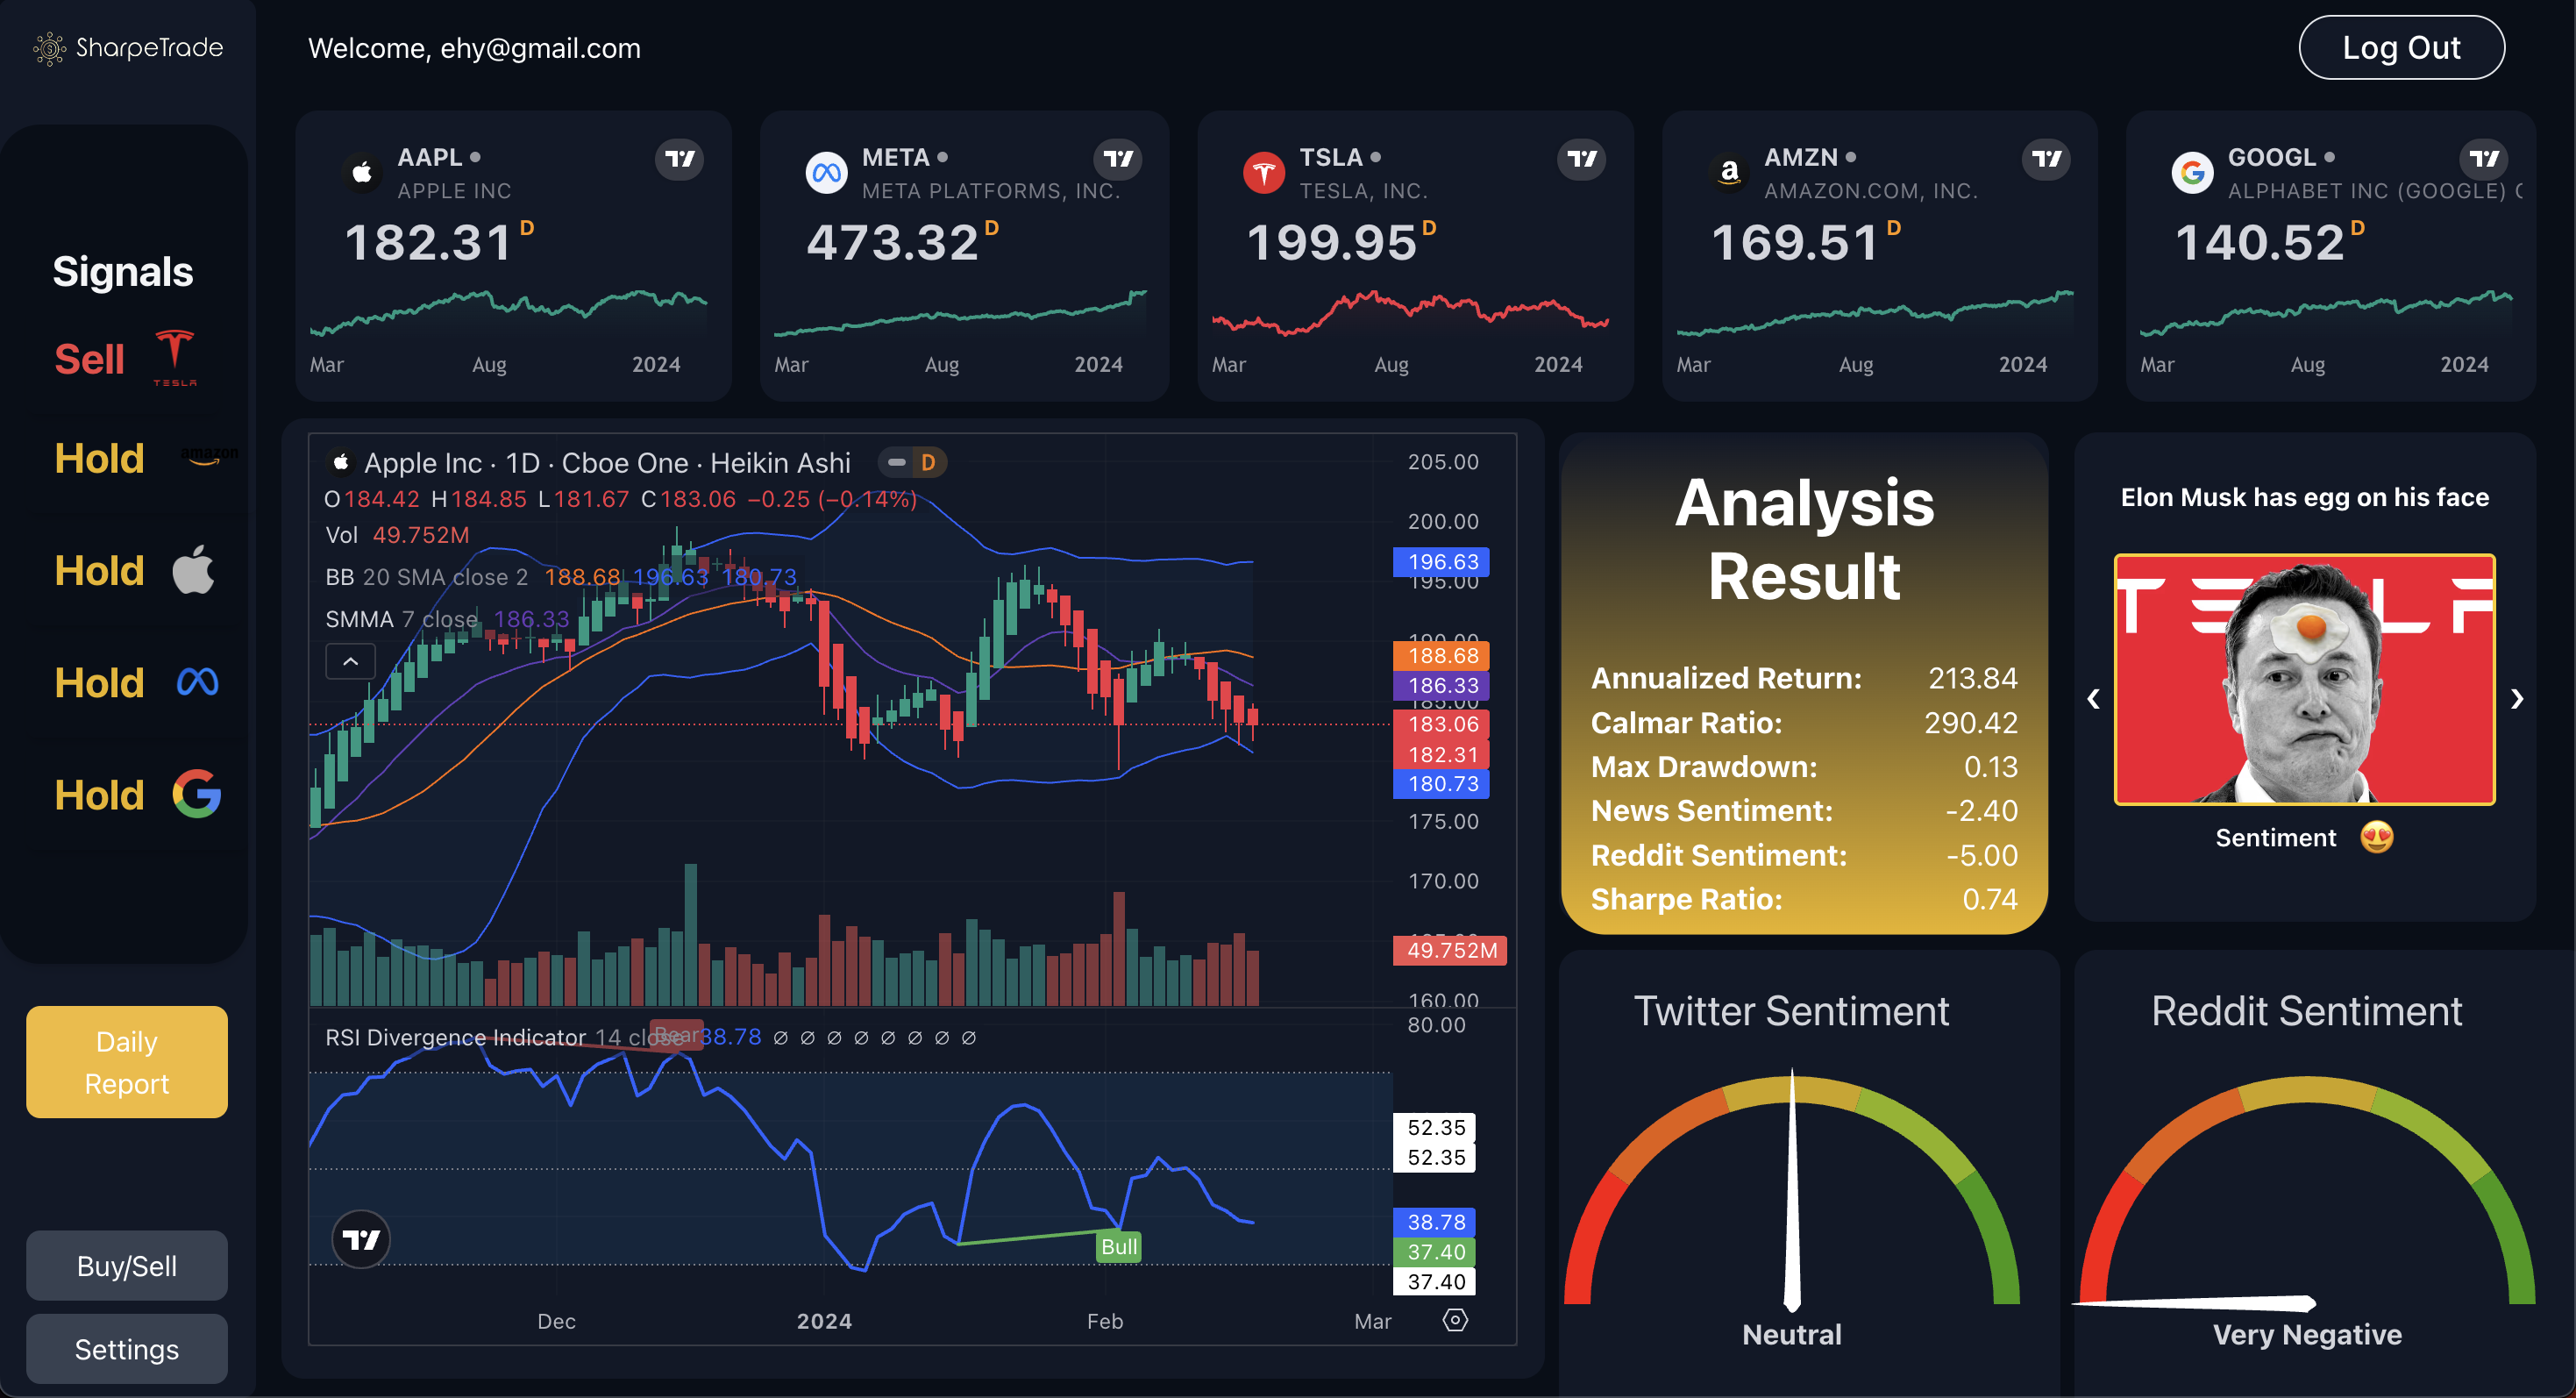
Task: Open TradingView logo on GOOGL card
Action: tap(2484, 159)
